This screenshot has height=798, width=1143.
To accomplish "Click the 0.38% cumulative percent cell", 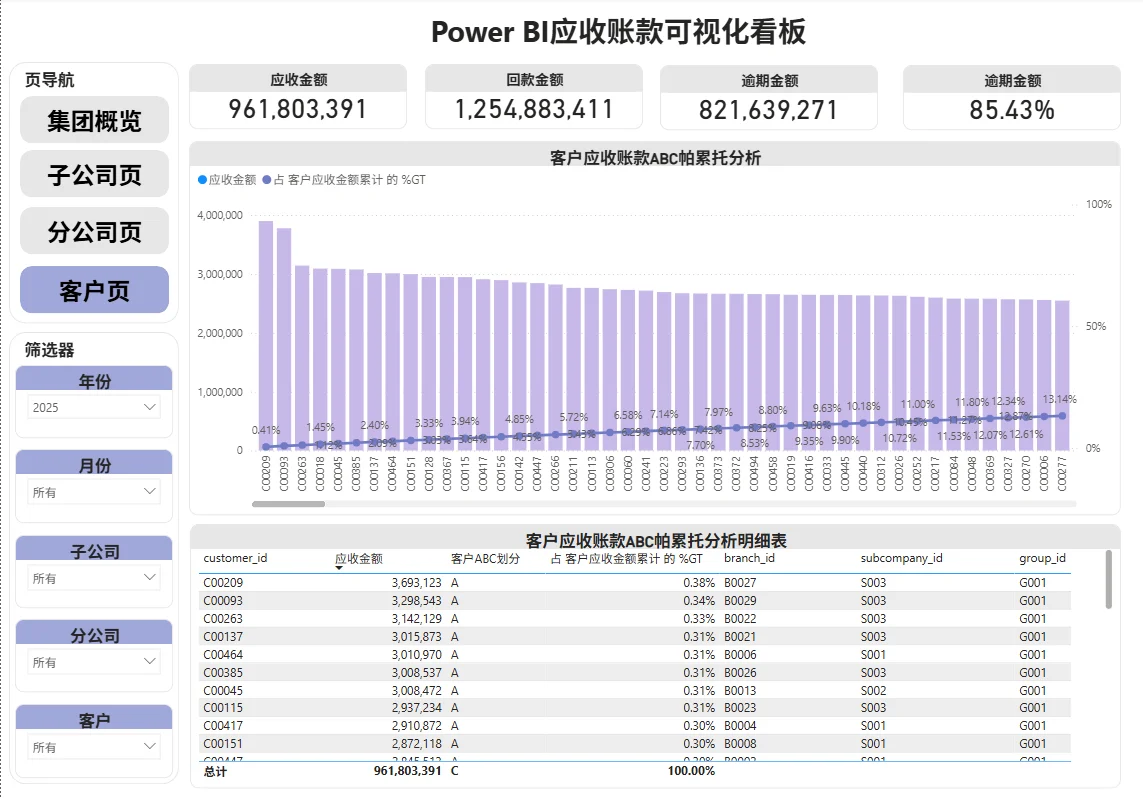I will coord(699,583).
